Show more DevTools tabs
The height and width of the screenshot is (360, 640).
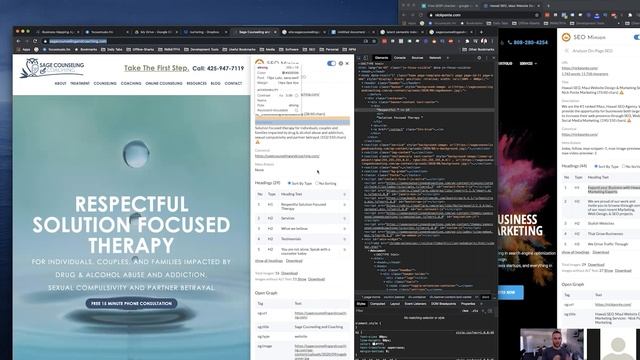pyautogui.click(x=448, y=58)
